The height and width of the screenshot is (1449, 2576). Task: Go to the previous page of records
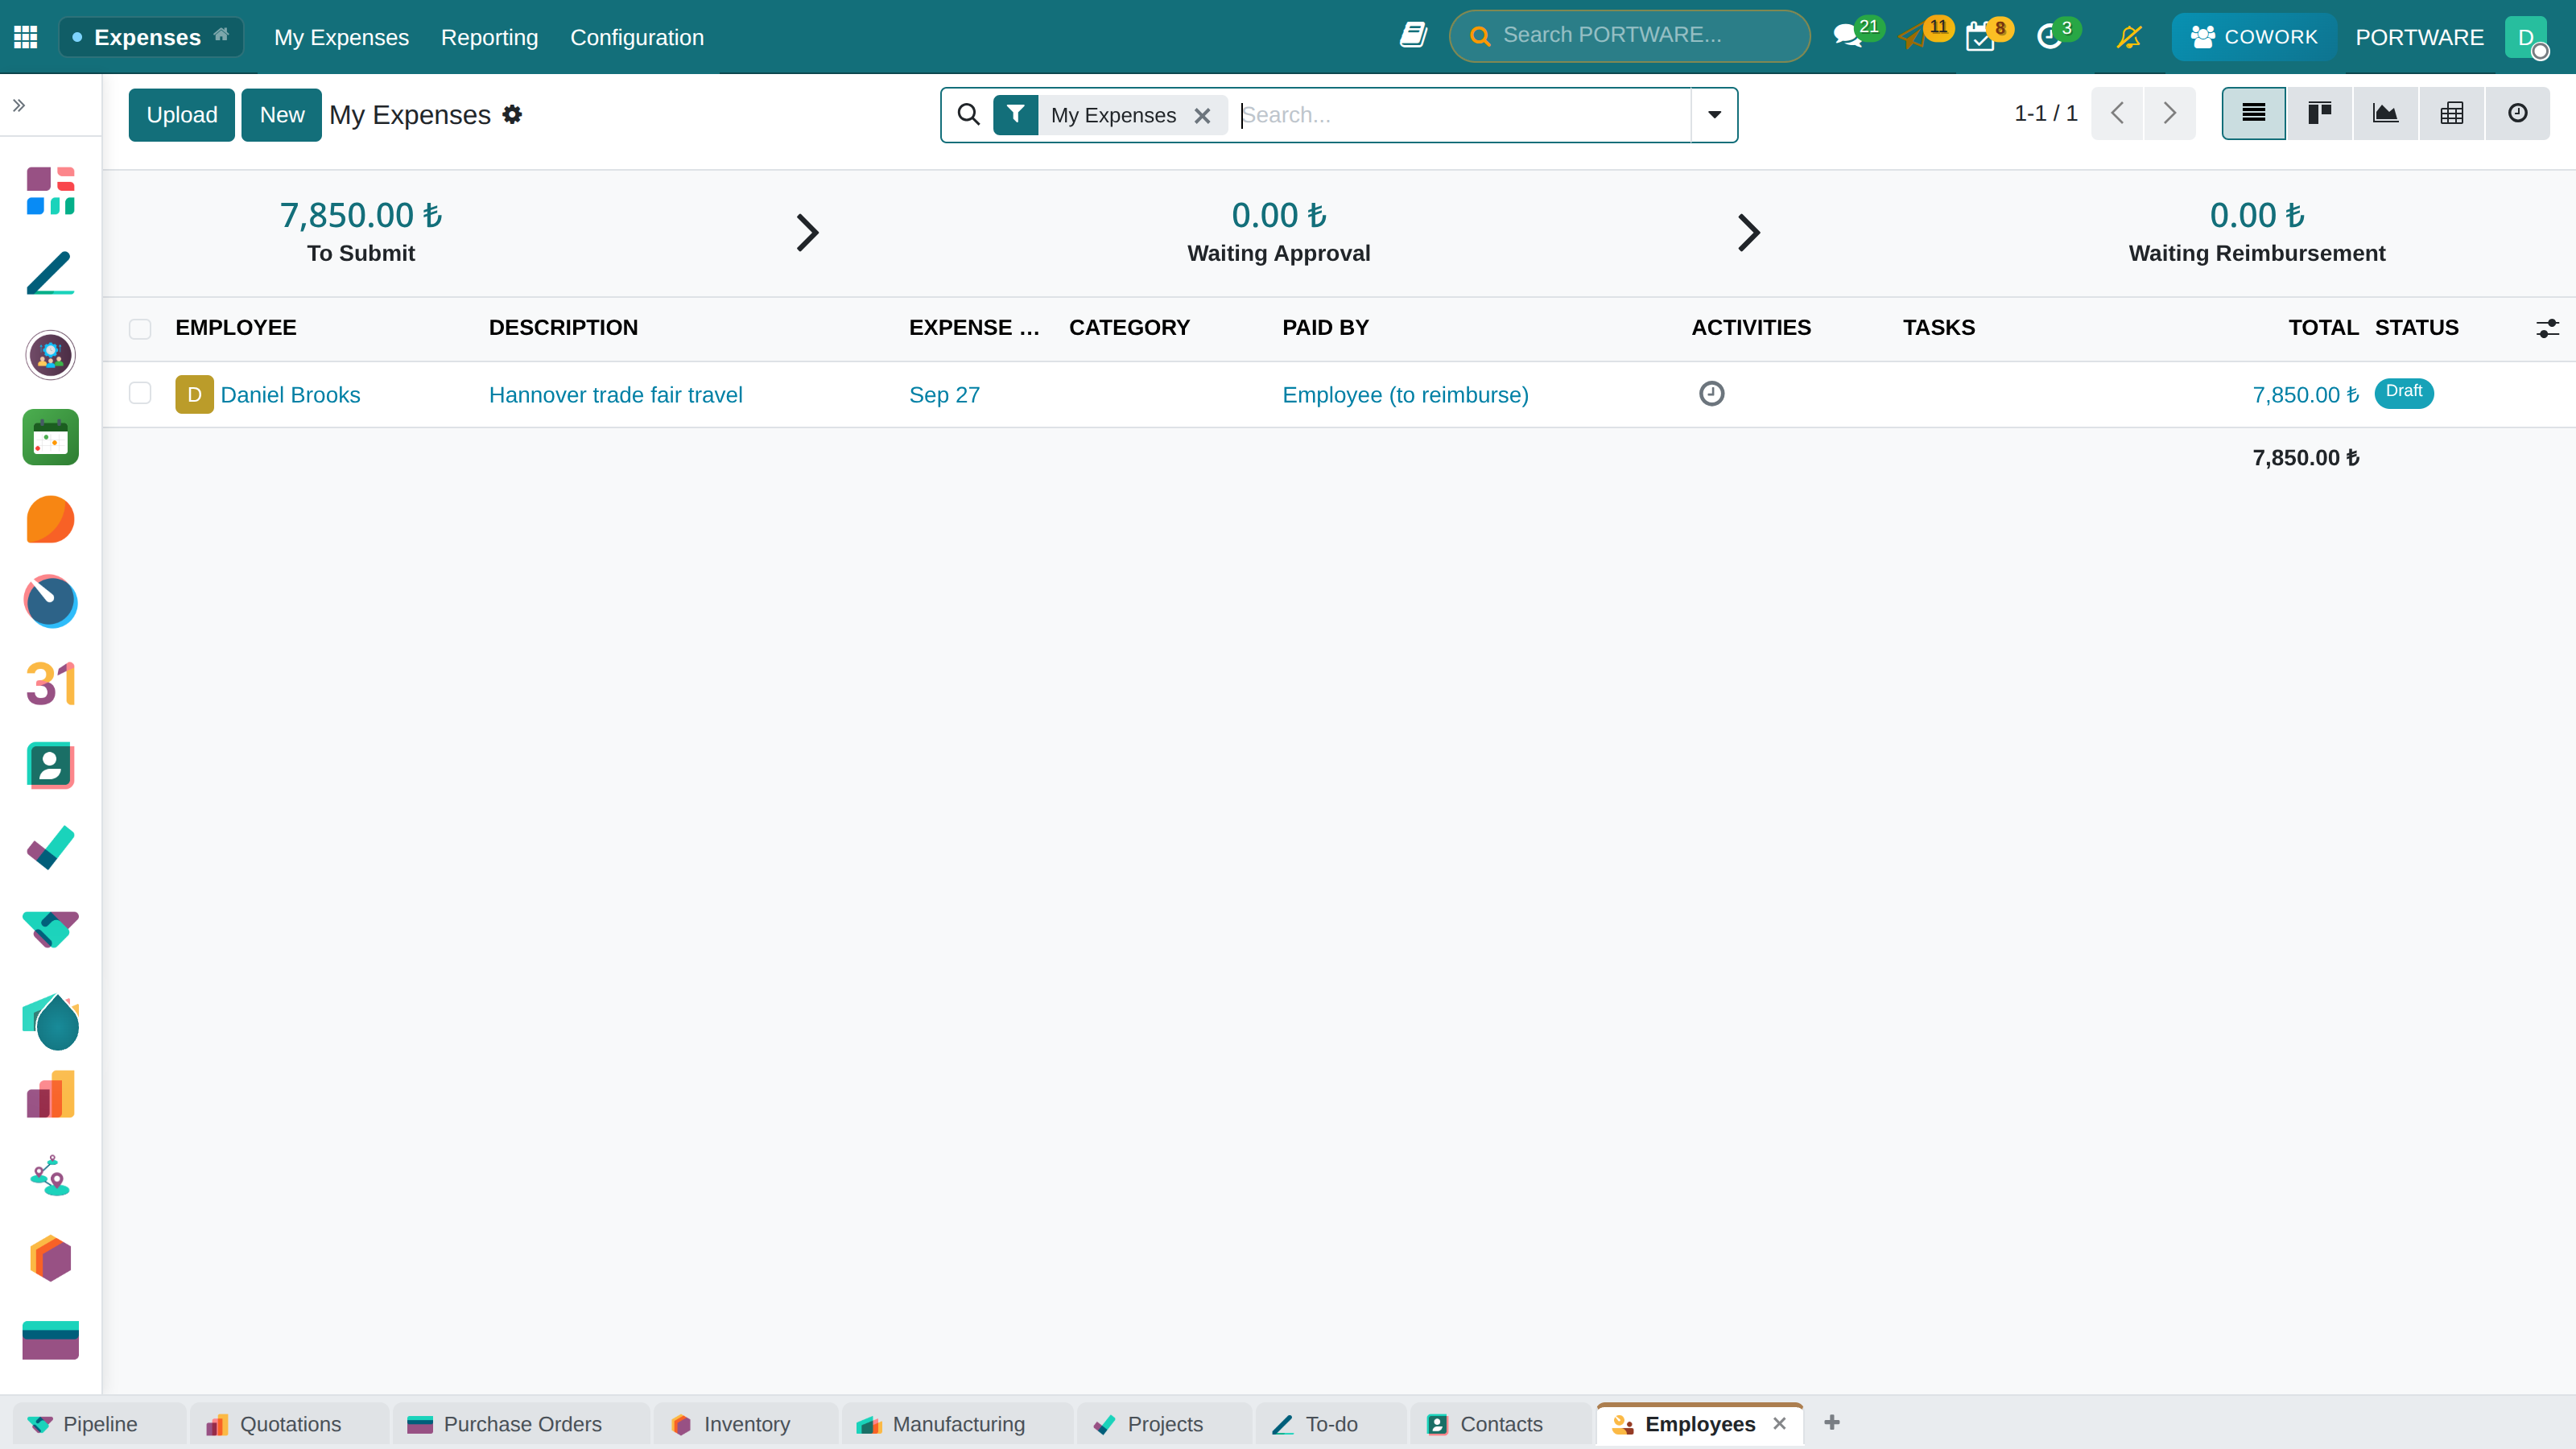coord(2117,113)
